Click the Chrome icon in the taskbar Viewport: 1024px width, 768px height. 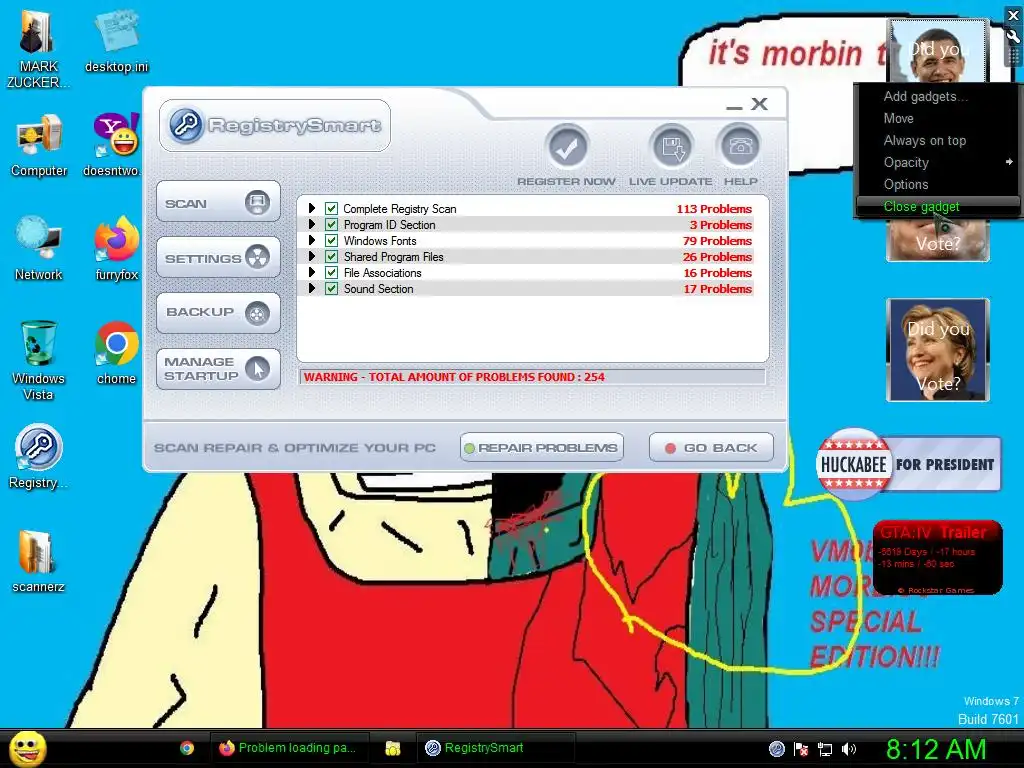[x=187, y=748]
